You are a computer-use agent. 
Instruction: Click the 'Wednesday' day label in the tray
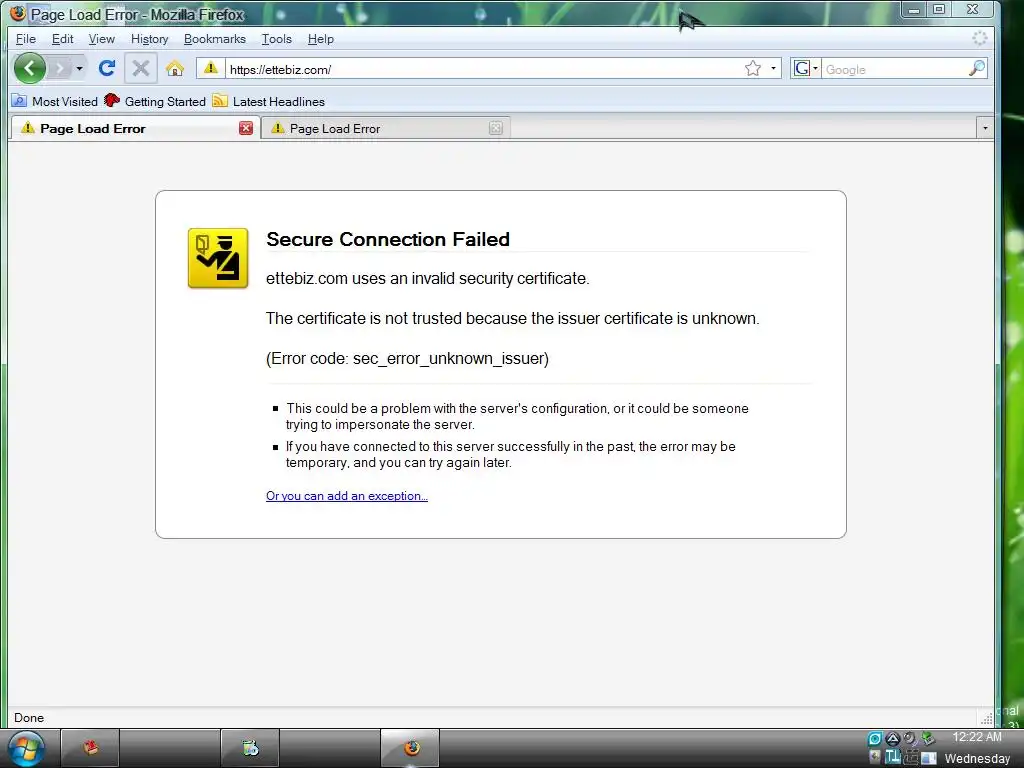(977, 758)
